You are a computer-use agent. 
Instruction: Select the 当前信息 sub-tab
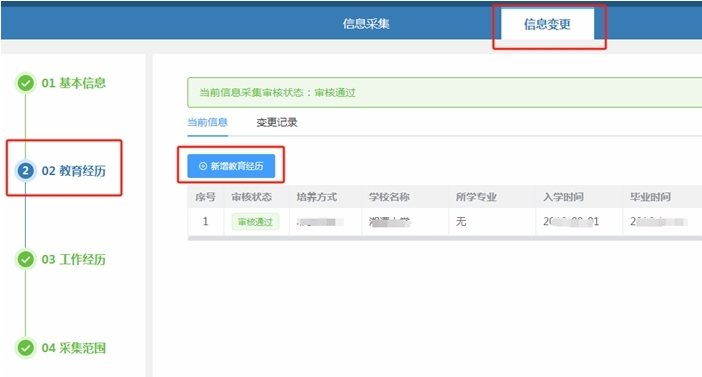(207, 122)
